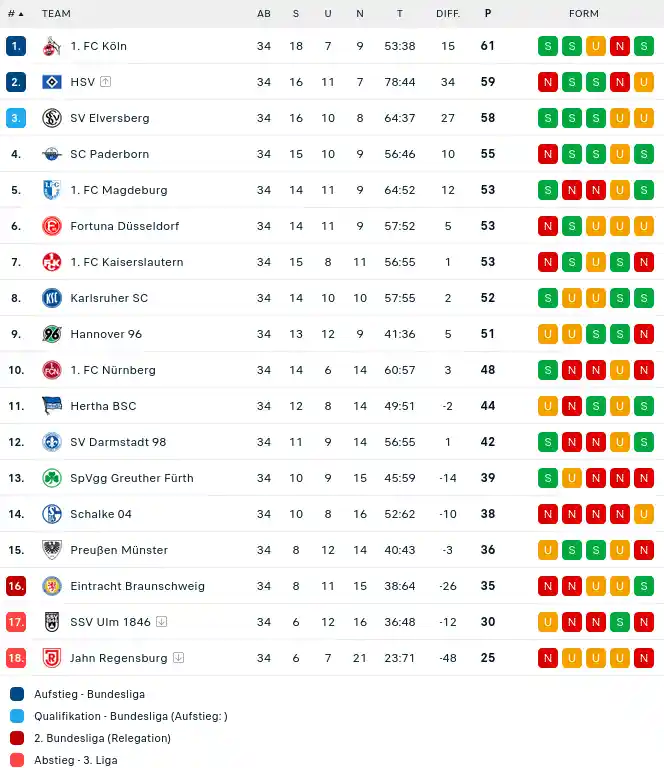664x768 pixels.
Task: Click the Jahn Regensburg crest
Action: (x=52, y=658)
